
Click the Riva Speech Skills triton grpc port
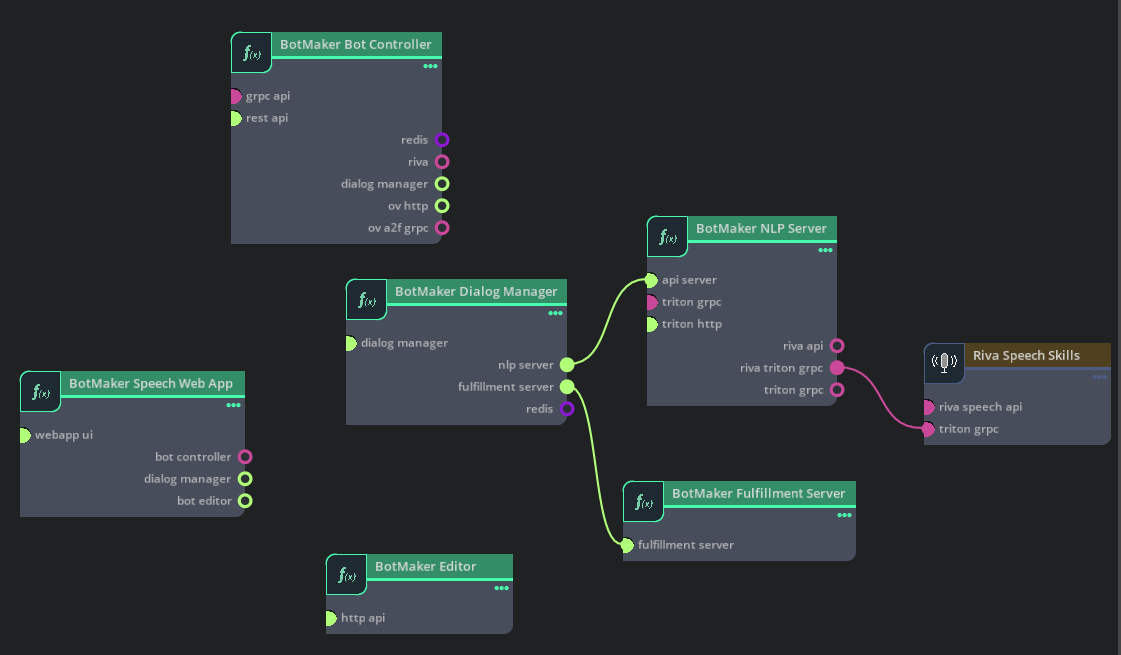coord(929,429)
